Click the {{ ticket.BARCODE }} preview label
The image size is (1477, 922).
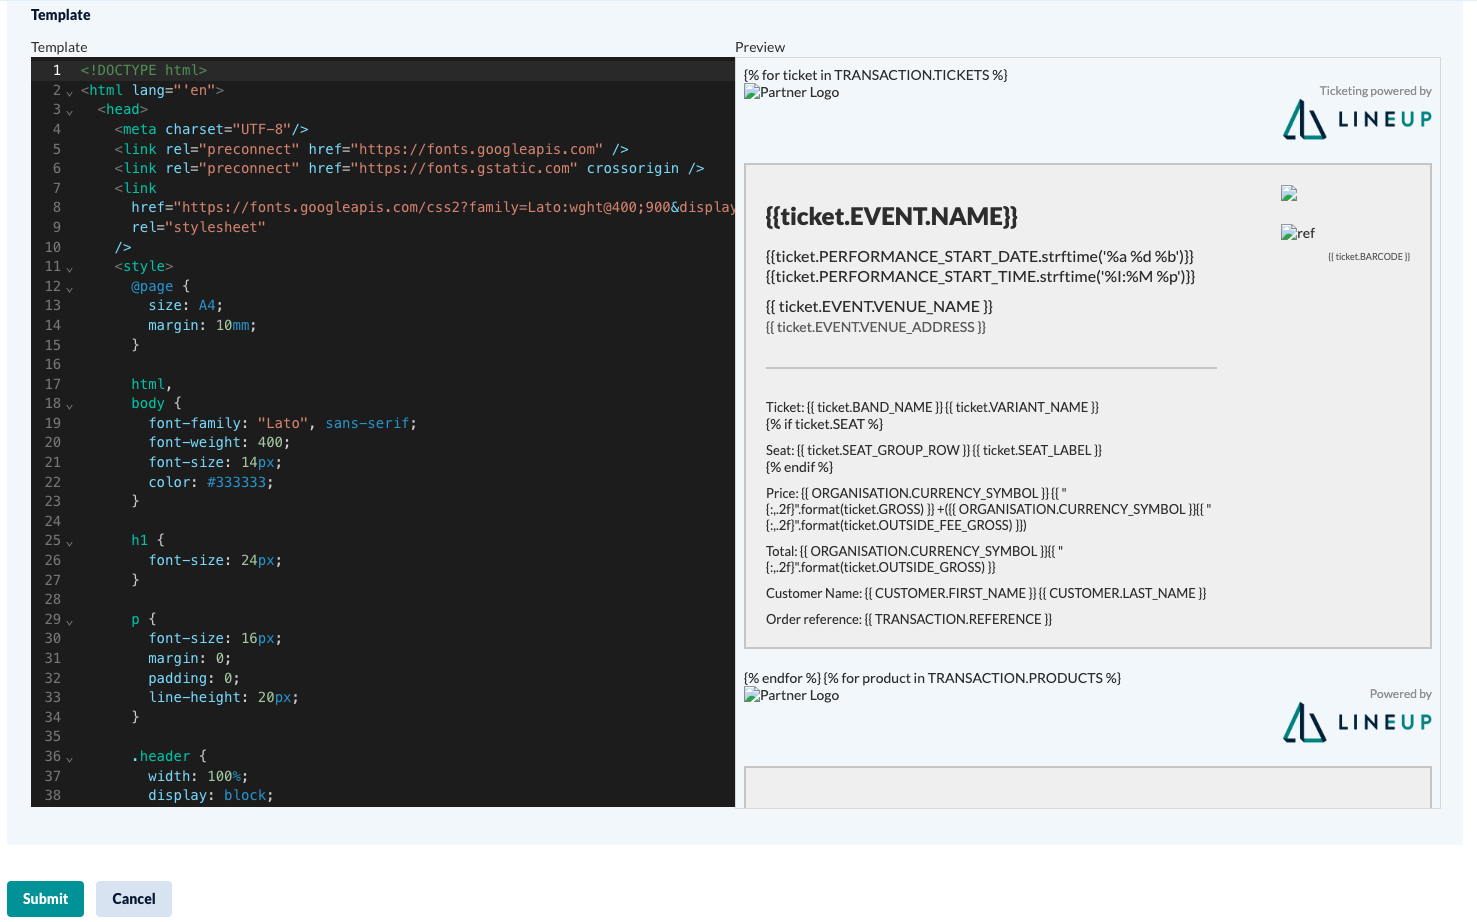pos(1369,257)
